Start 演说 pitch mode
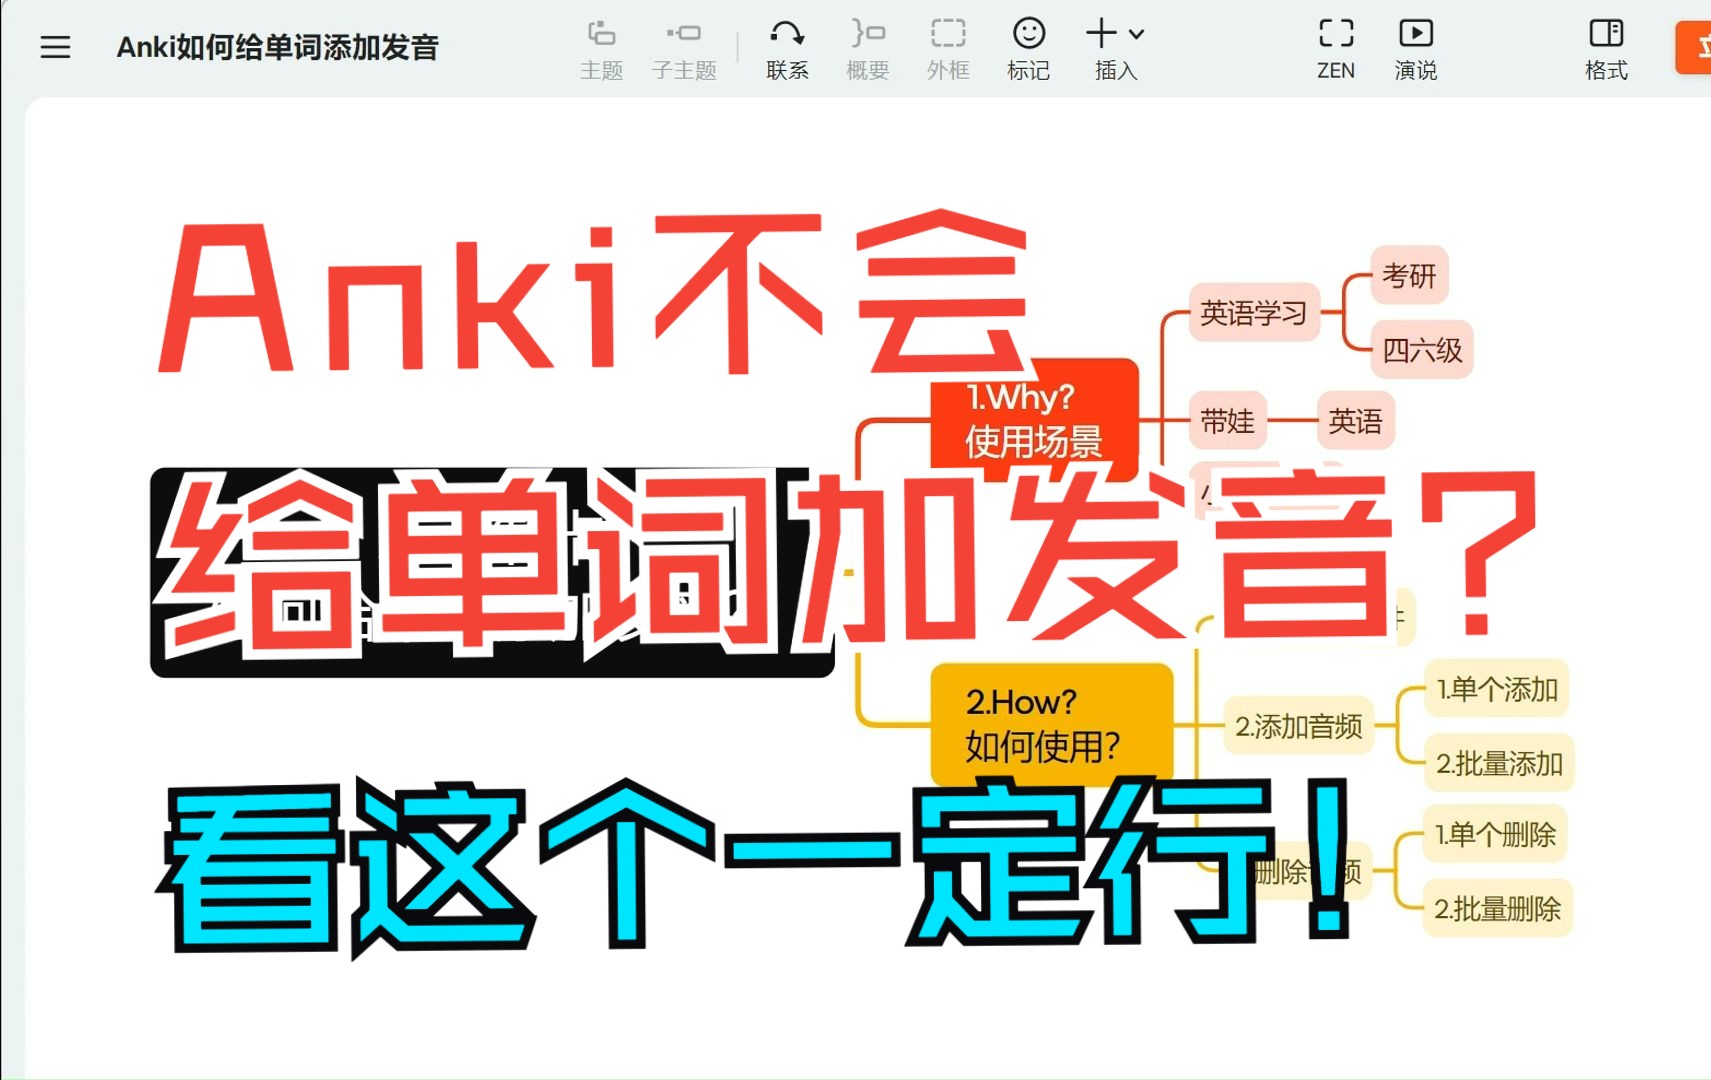The height and width of the screenshot is (1080, 1711). coord(1415,49)
